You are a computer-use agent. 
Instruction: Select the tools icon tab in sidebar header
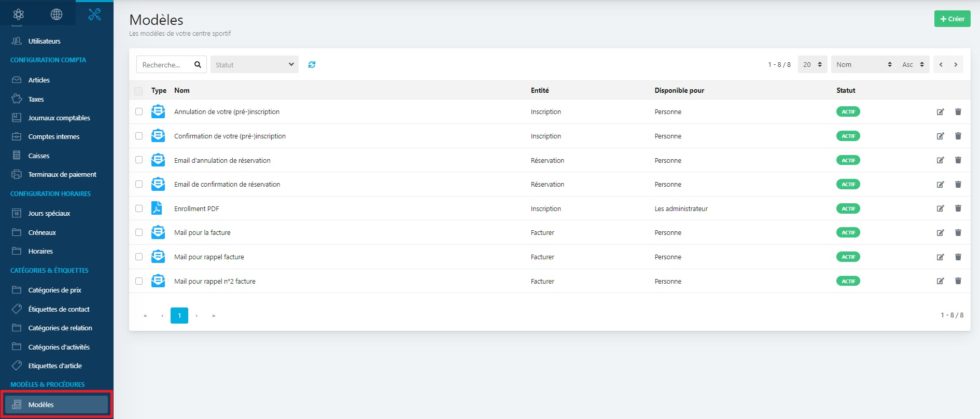pyautogui.click(x=94, y=14)
